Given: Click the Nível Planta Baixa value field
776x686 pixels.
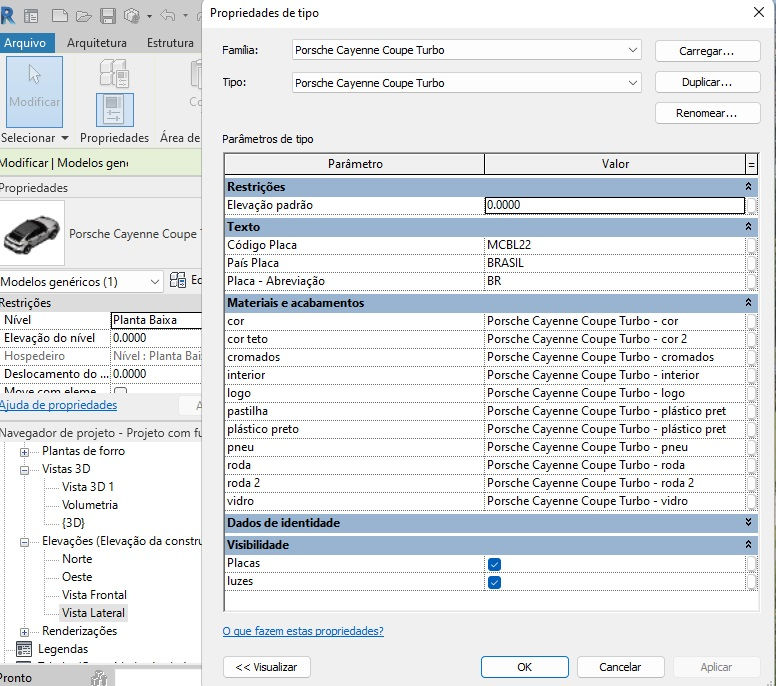Looking at the screenshot, I should (156, 320).
